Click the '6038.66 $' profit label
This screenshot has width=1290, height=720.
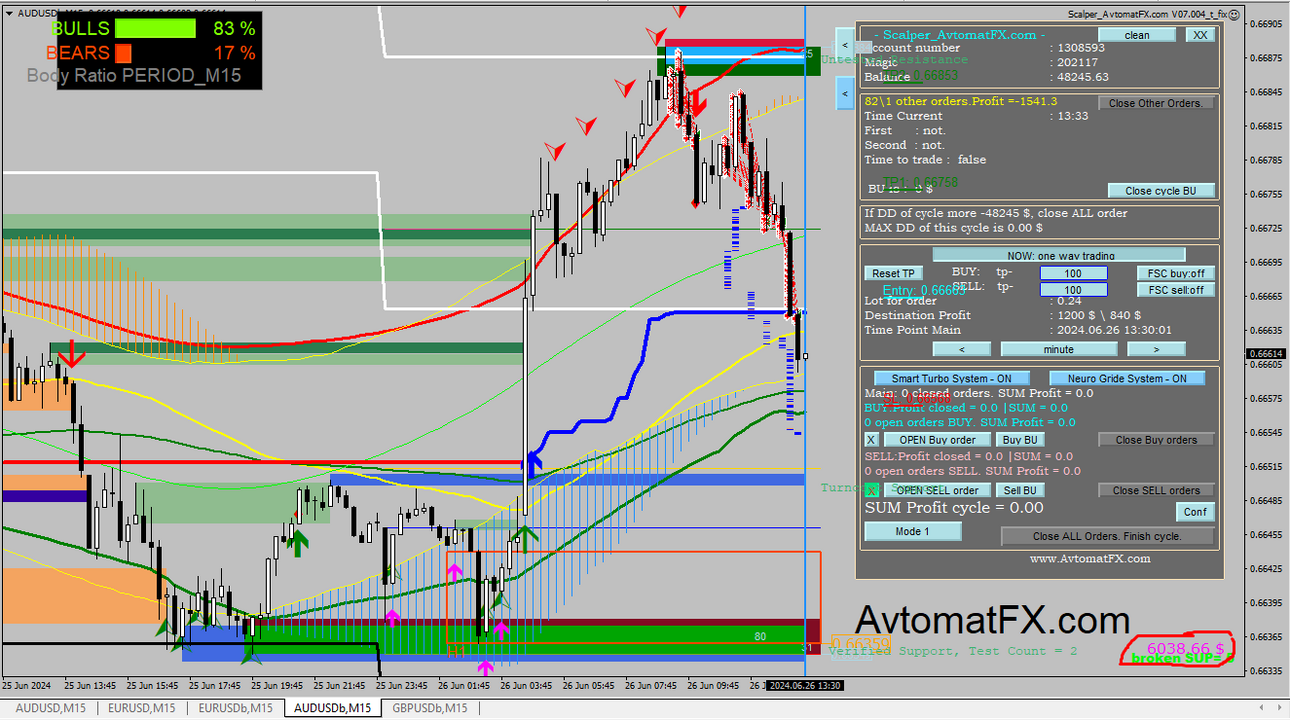tap(1185, 648)
